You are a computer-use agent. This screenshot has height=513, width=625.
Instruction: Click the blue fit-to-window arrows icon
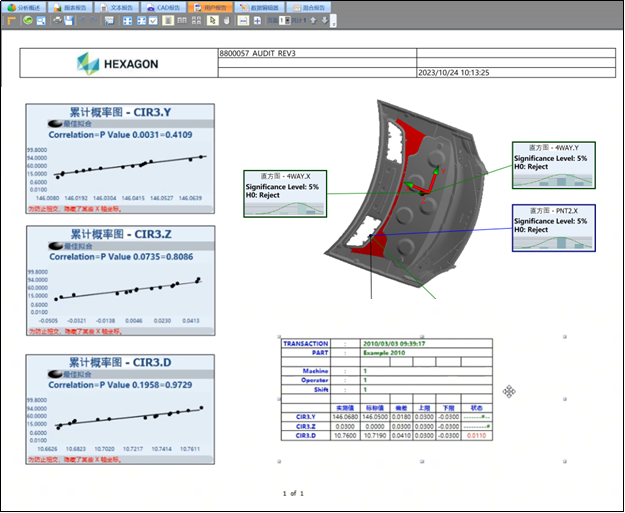click(x=127, y=21)
